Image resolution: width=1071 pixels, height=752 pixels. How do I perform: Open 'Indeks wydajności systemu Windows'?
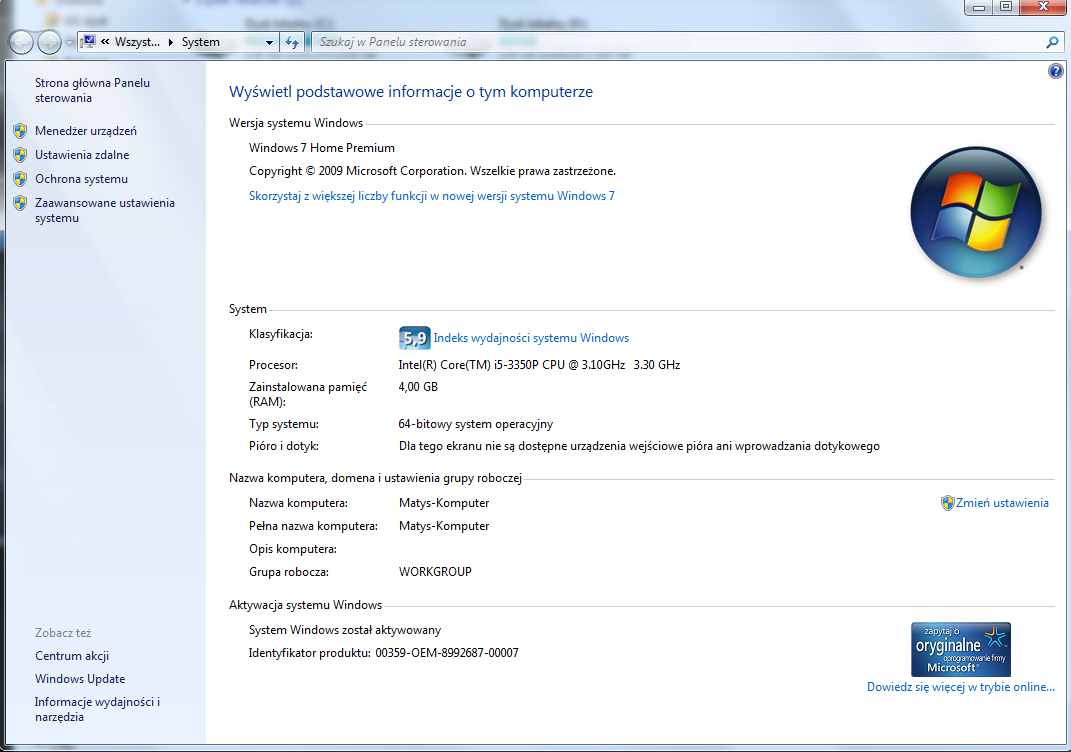(531, 338)
